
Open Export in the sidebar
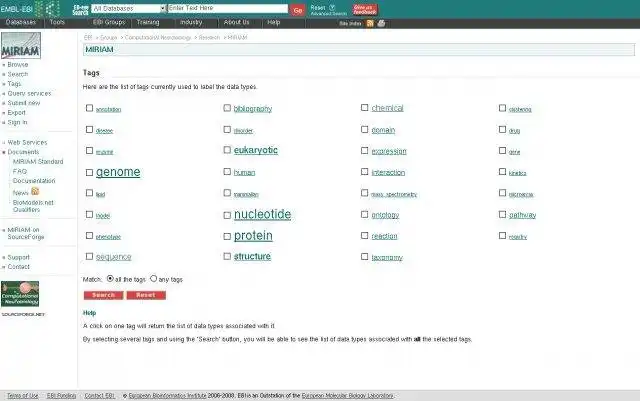click(16, 113)
